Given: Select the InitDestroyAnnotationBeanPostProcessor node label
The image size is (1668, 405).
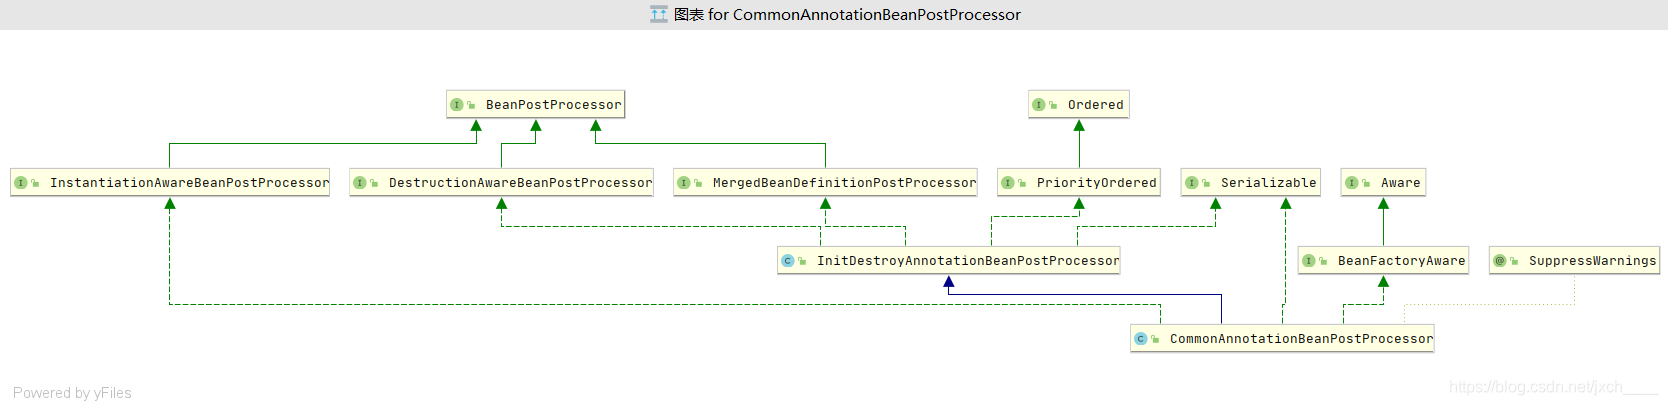Looking at the screenshot, I should tap(968, 261).
